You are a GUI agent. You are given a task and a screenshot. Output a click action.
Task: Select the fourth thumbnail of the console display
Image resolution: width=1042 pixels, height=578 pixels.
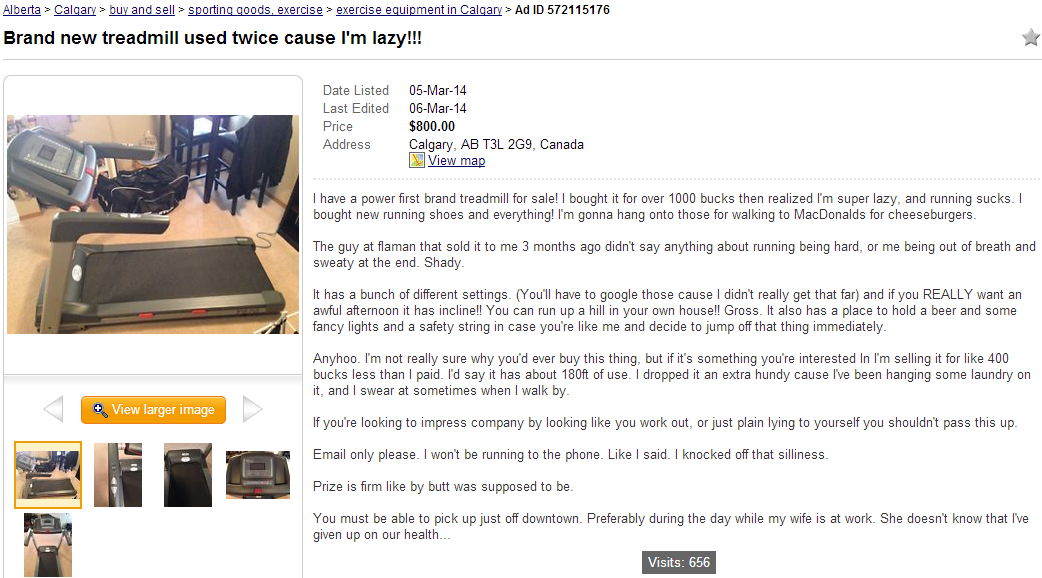point(258,475)
